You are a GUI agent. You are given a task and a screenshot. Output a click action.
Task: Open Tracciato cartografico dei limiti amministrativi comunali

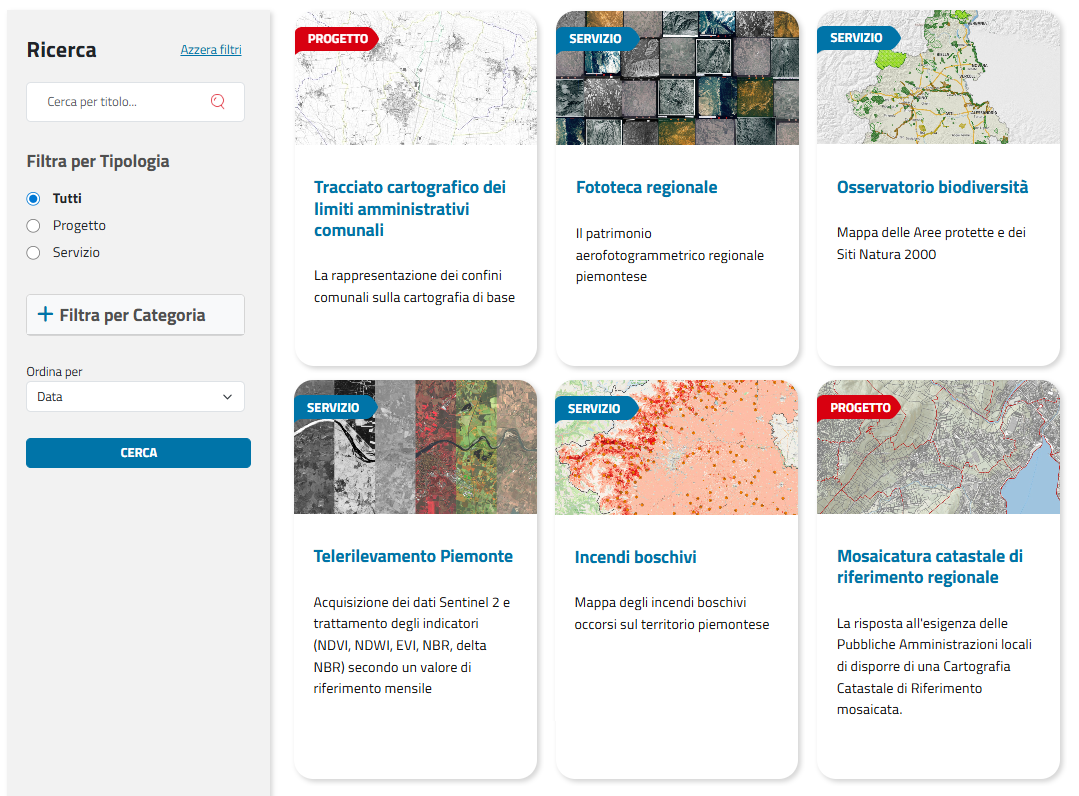[409, 208]
